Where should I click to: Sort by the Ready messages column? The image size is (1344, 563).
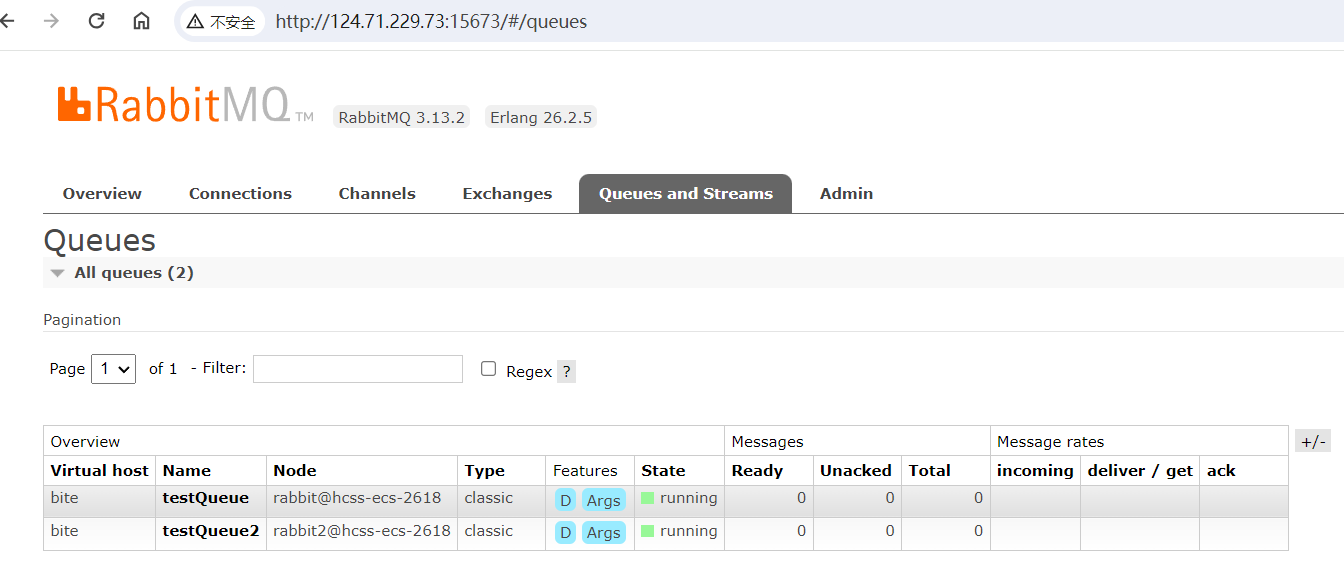pos(757,471)
